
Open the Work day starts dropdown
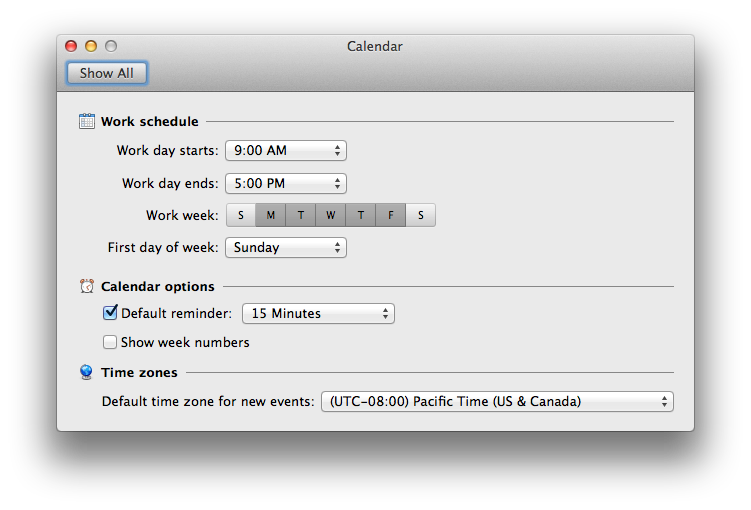pos(286,150)
